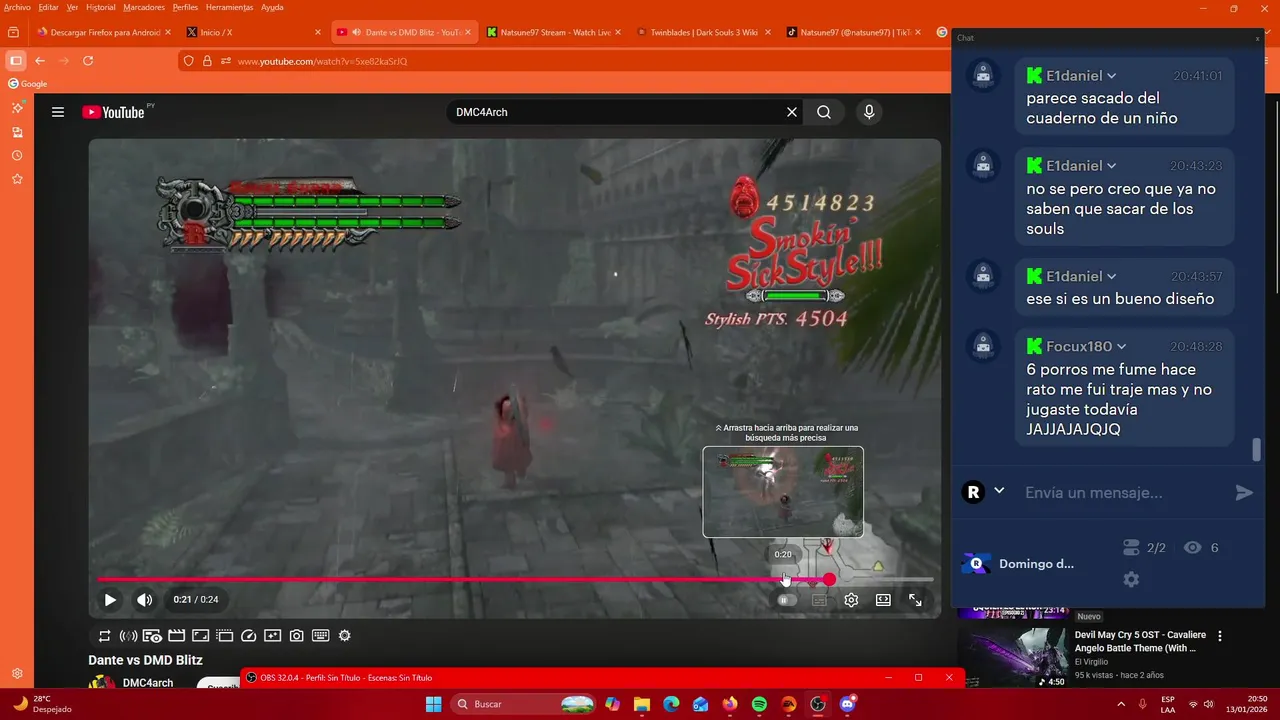Expand the E1daniel dropdown on the 20:43:23 message
The width and height of the screenshot is (1280, 720).
pos(1111,166)
